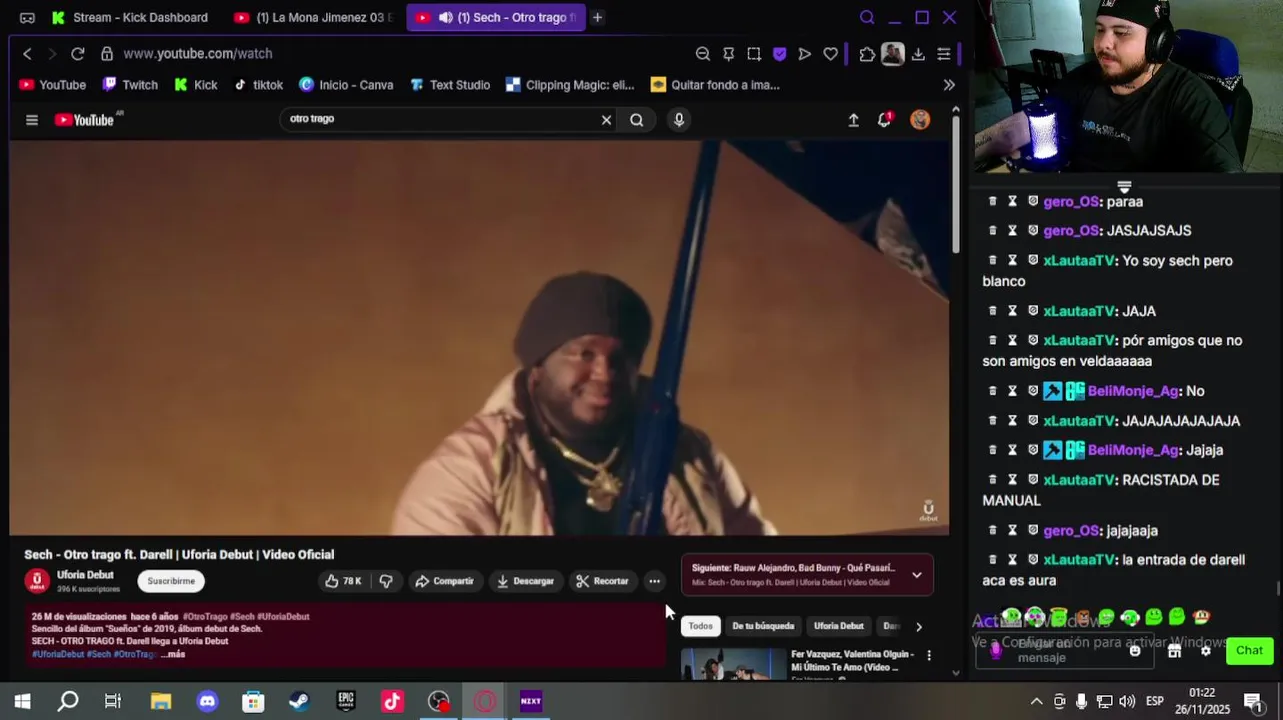This screenshot has height=720, width=1283.
Task: Open the Twitch bookmark
Action: tap(130, 85)
